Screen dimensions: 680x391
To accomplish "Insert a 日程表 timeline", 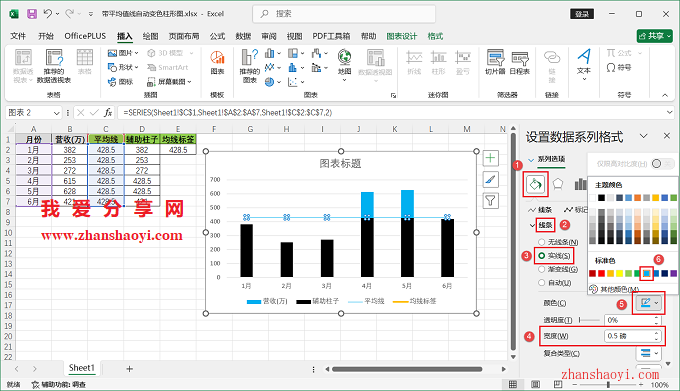I will click(520, 63).
